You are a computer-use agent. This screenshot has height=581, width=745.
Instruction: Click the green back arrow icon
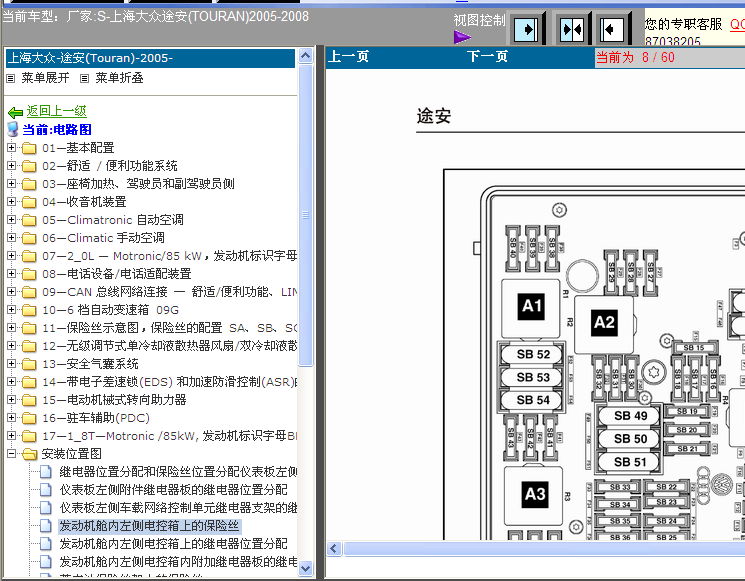click(16, 112)
